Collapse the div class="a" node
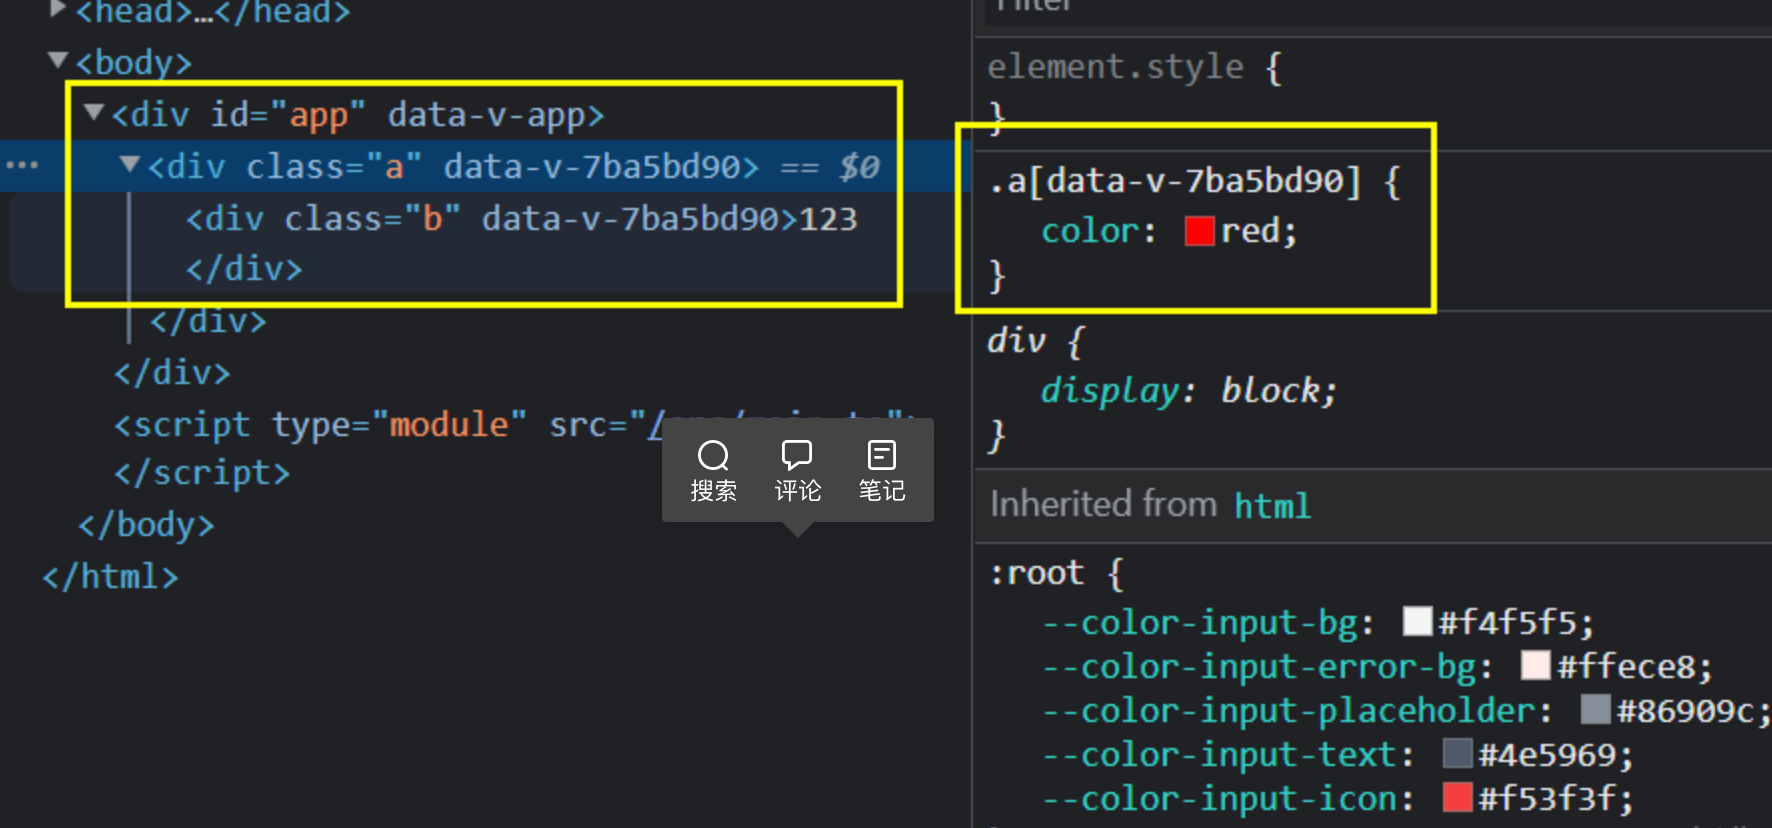1772x828 pixels. 129,163
